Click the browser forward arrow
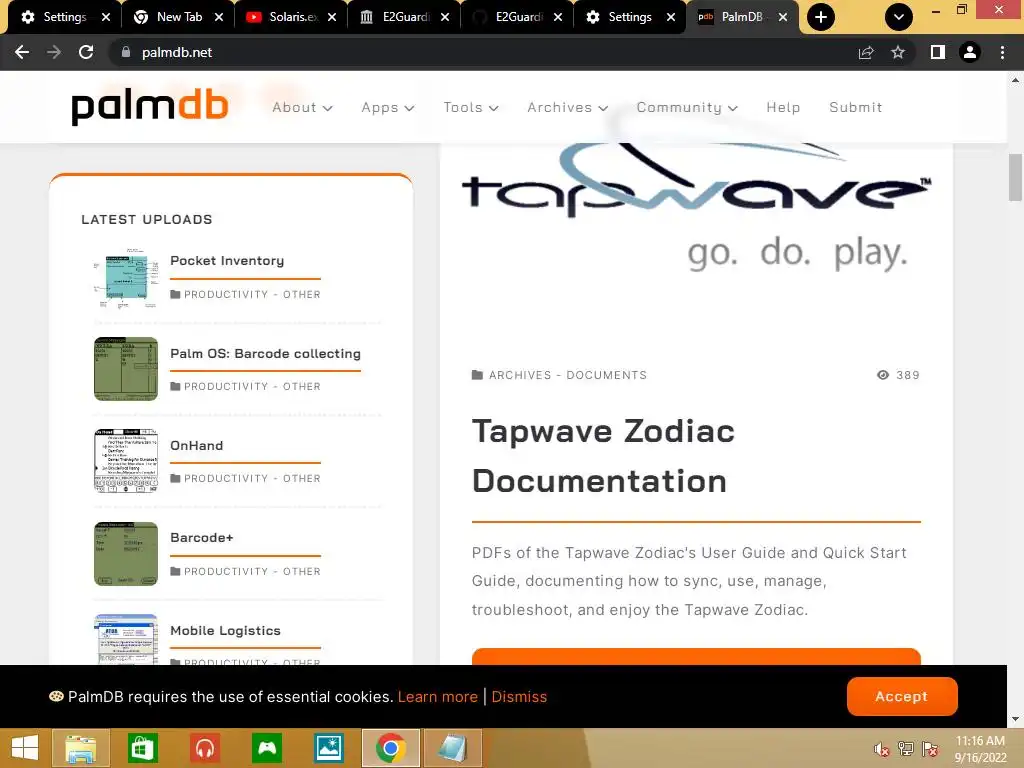This screenshot has width=1024, height=768. (x=54, y=52)
